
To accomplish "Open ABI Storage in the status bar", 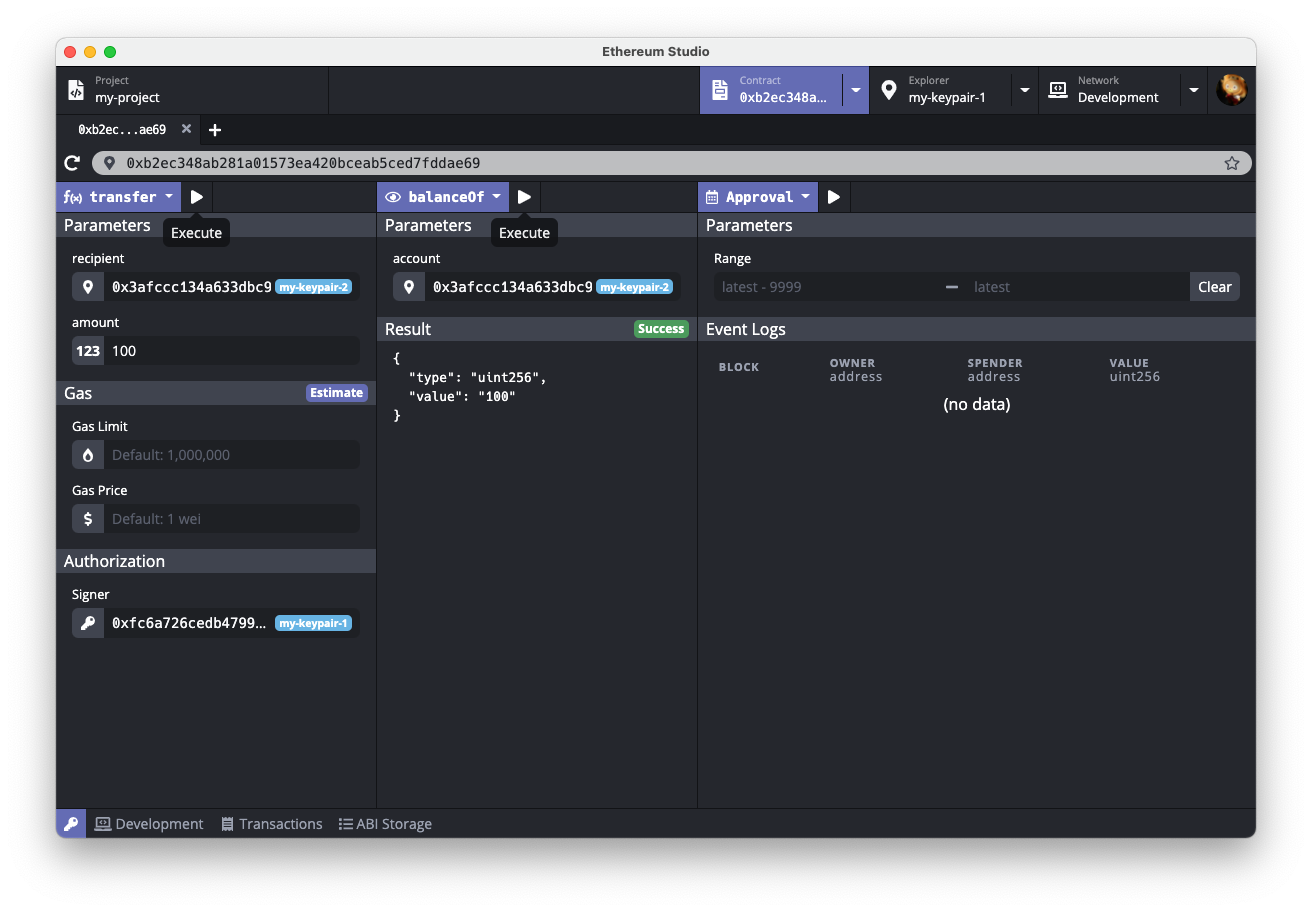I will click(385, 824).
